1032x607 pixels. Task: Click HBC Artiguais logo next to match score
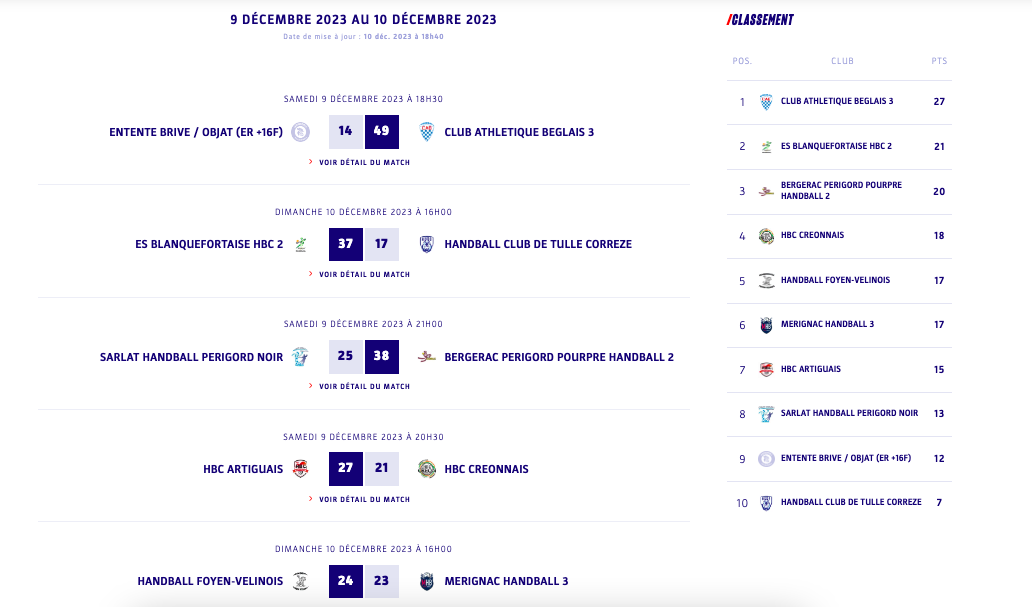point(301,469)
